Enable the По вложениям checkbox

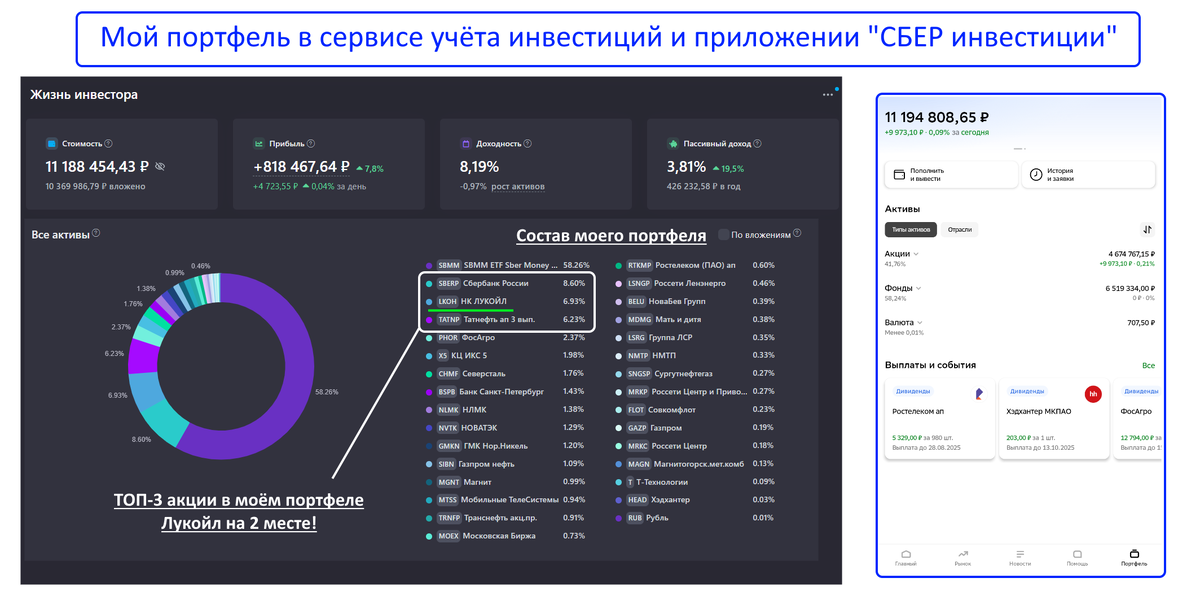(724, 235)
